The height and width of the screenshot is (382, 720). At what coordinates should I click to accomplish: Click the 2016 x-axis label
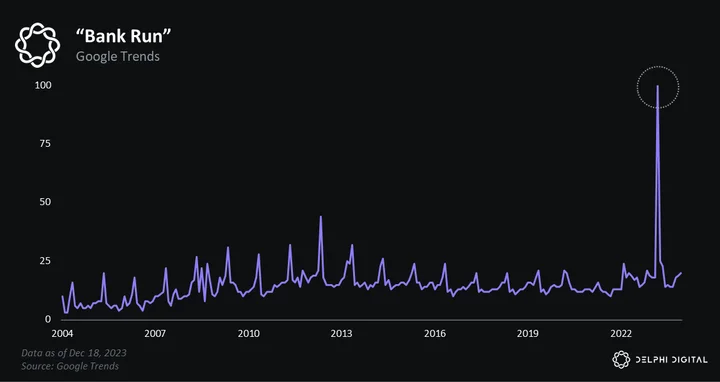pyautogui.click(x=435, y=333)
